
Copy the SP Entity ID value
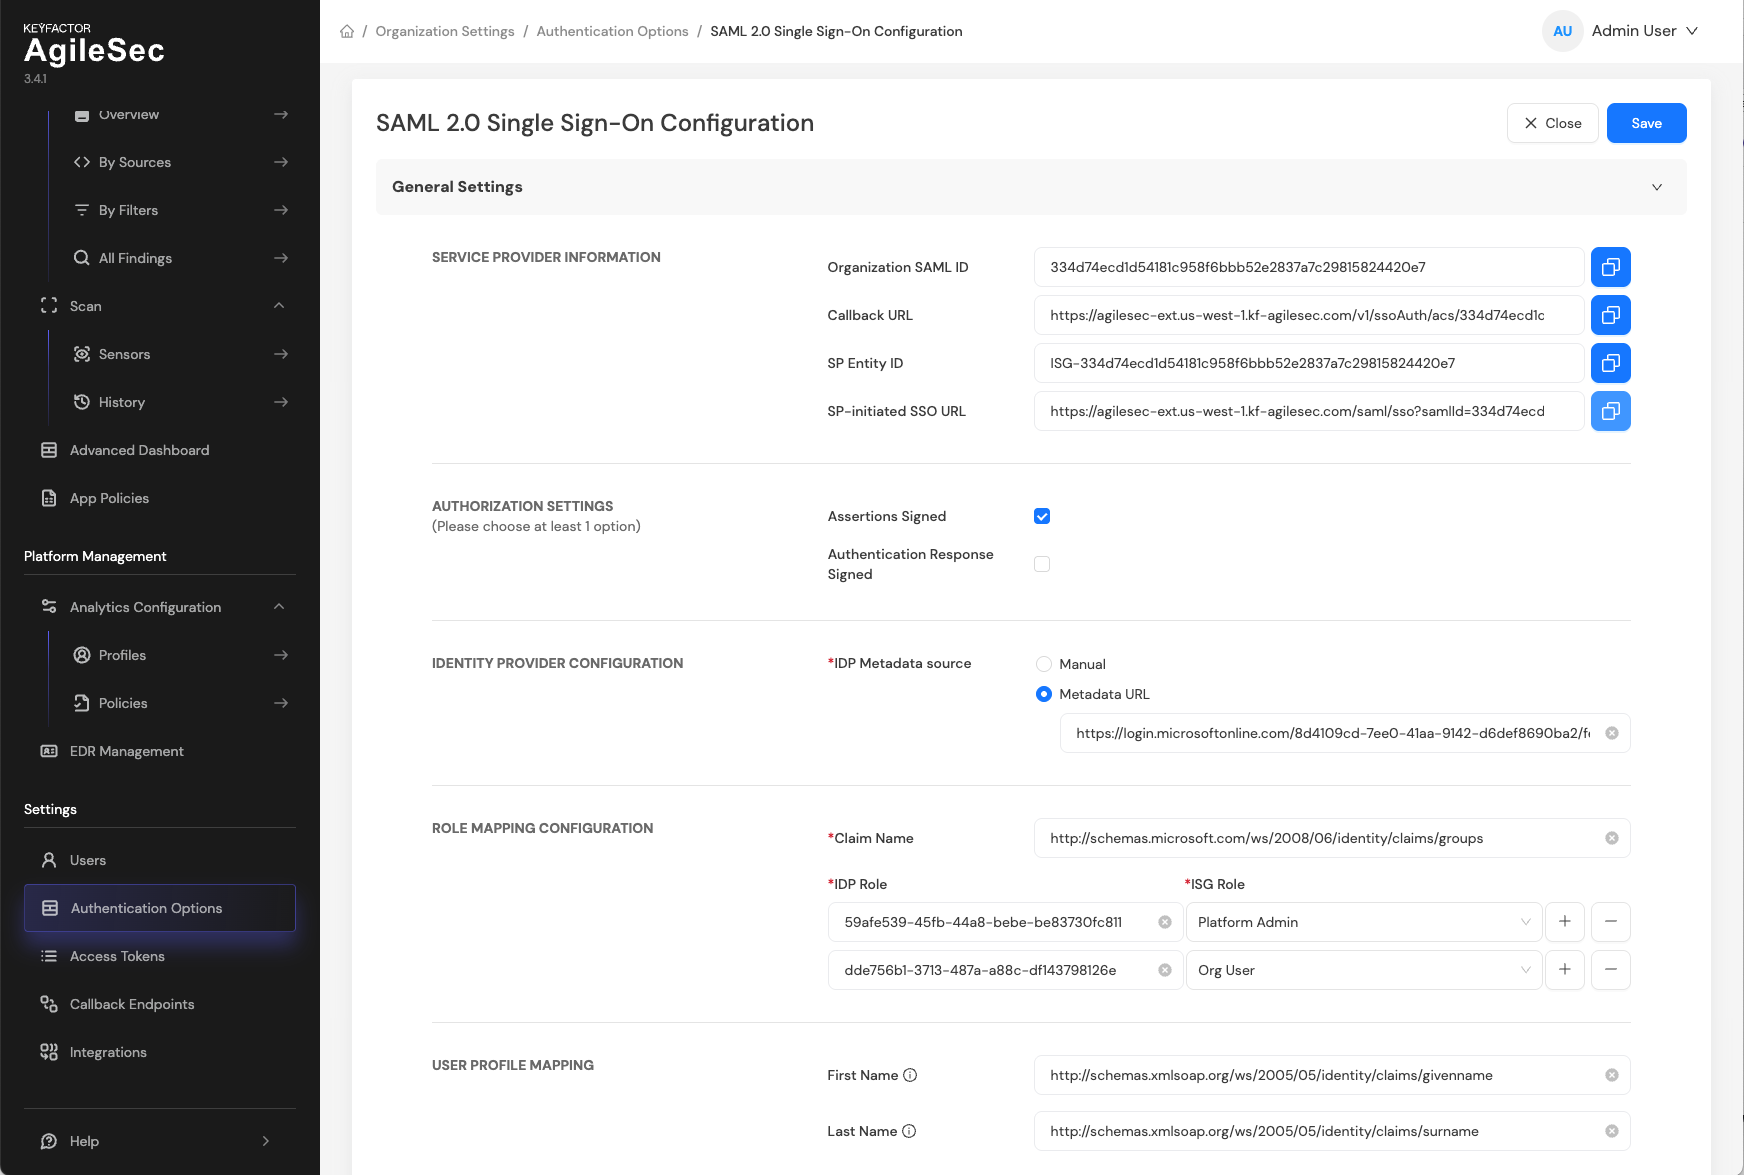[1610, 363]
